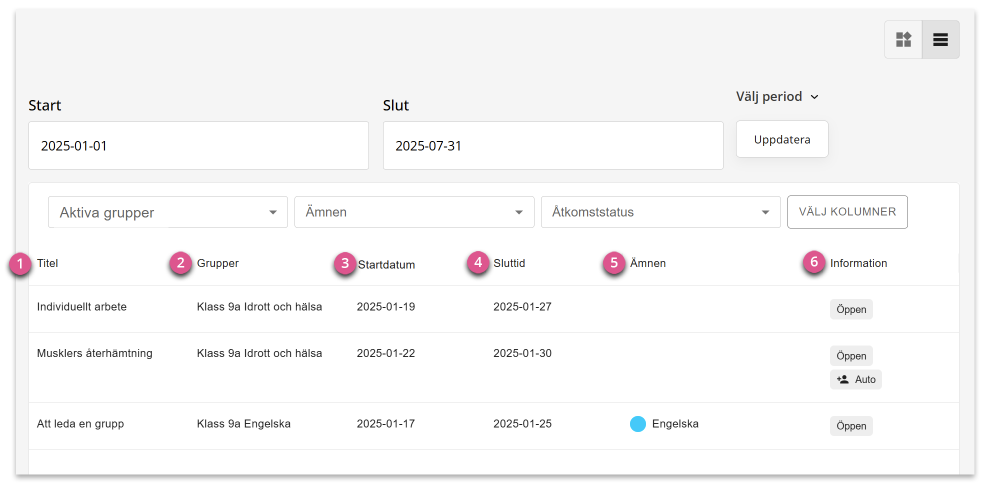Click numbered marker 4 beside Sluttid
The width and height of the screenshot is (990, 486).
tap(478, 263)
